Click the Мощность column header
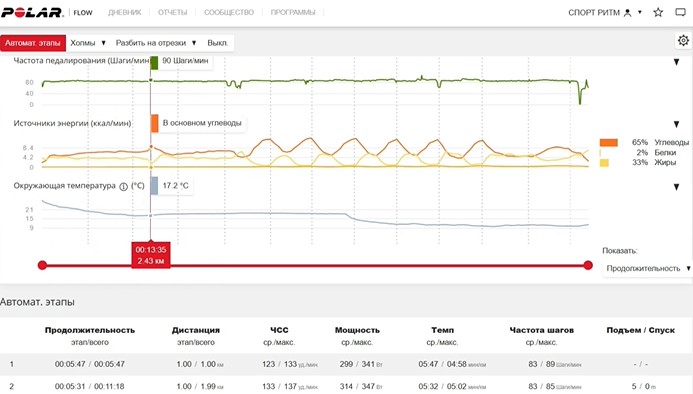This screenshot has width=693, height=394. coord(357,330)
